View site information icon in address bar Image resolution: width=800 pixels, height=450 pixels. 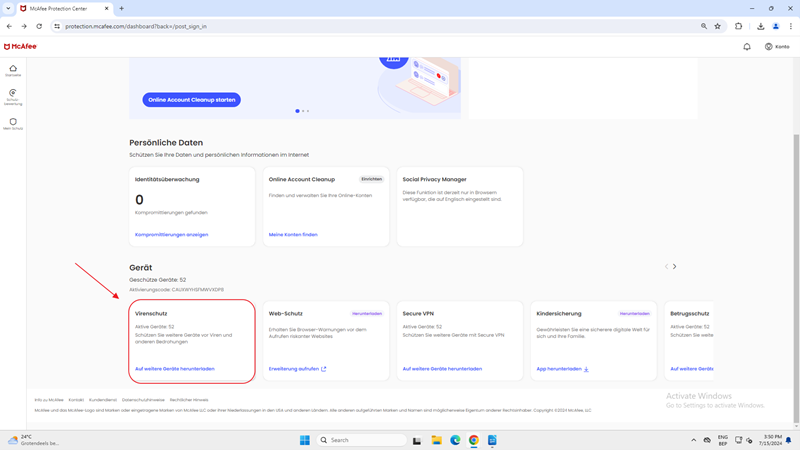57,27
